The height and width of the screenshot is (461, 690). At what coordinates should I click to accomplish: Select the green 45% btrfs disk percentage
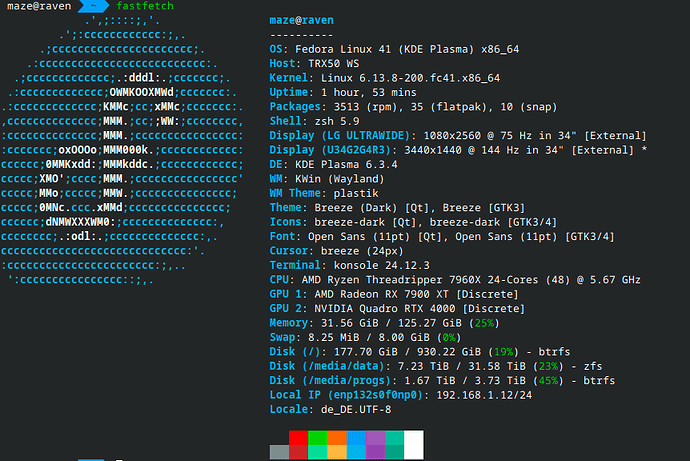tap(548, 381)
